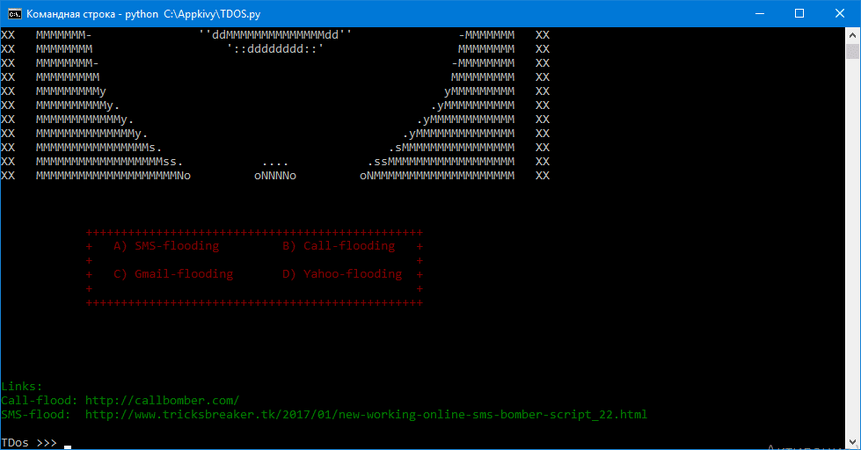Click the 'TDos >>>' prompt text
Screen dimensions: 861x450
coord(29,442)
